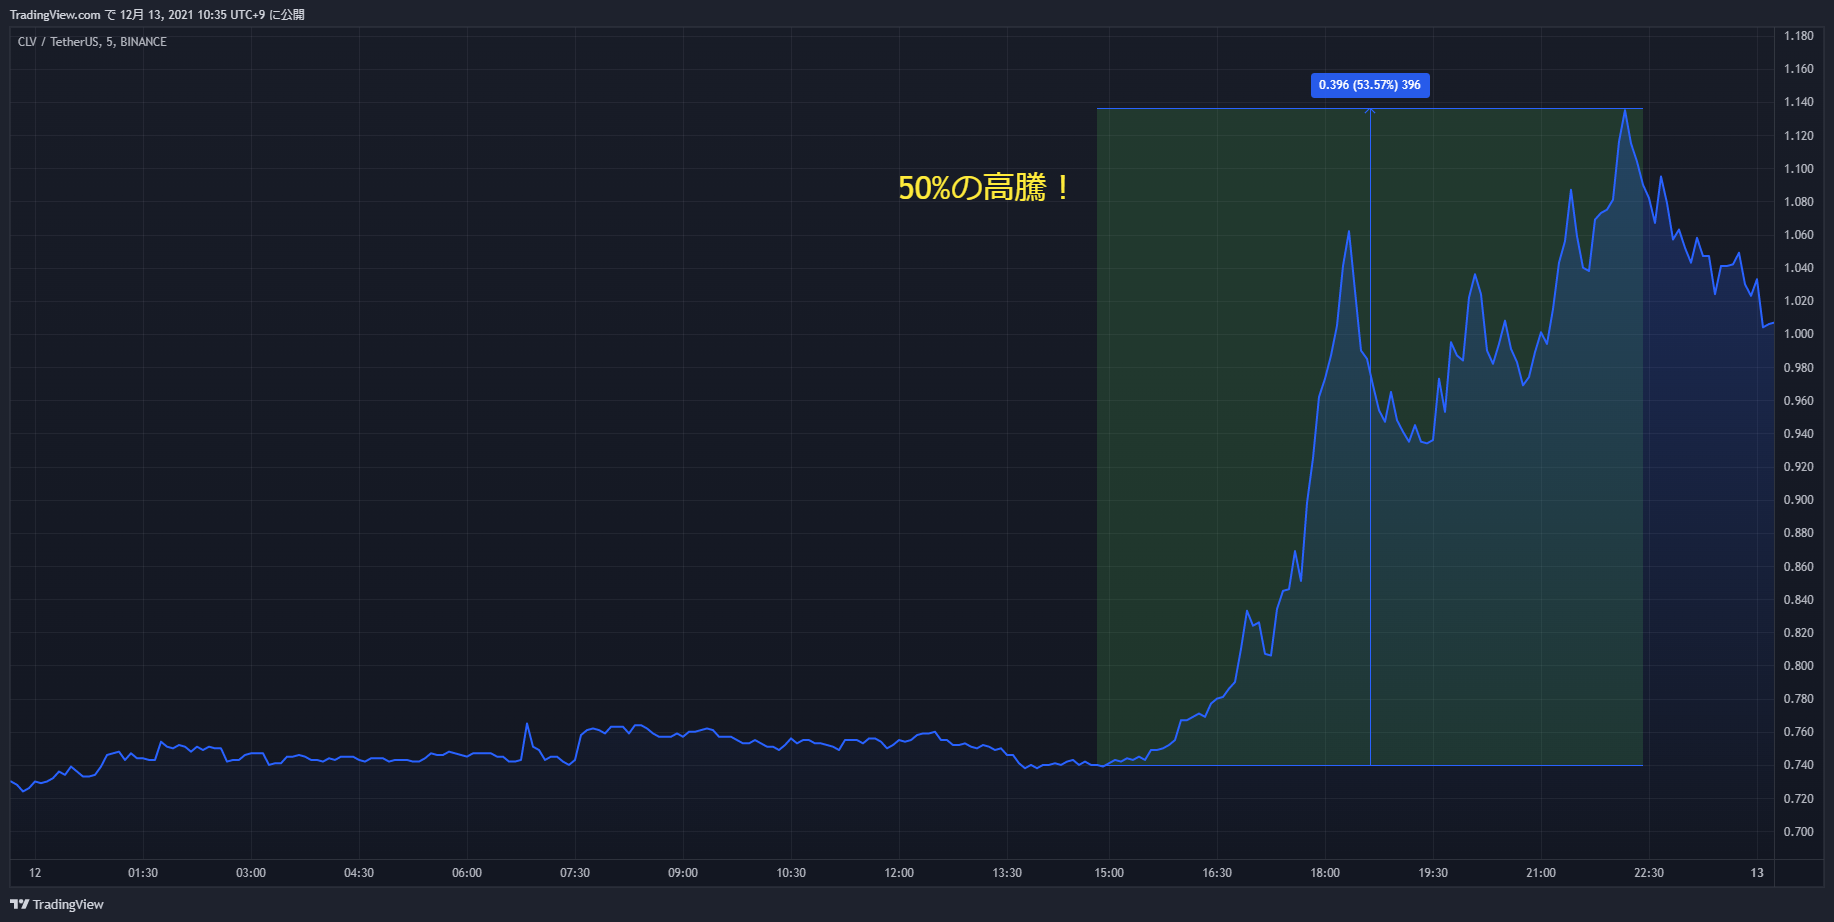Click the blue measurement label 0.396 (53.57%) 396
This screenshot has width=1834, height=922.
point(1370,85)
